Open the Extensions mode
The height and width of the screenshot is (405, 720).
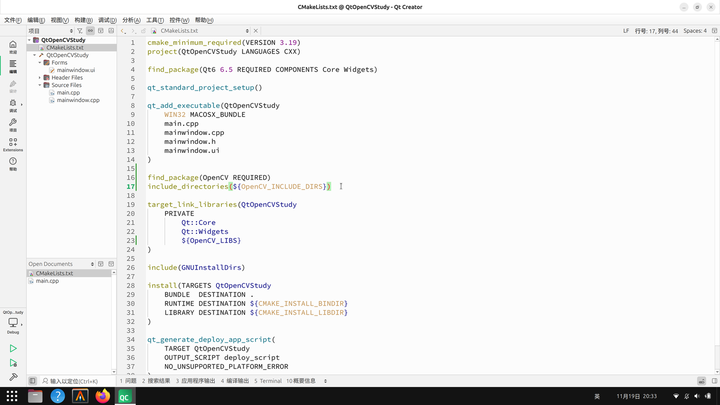13,144
